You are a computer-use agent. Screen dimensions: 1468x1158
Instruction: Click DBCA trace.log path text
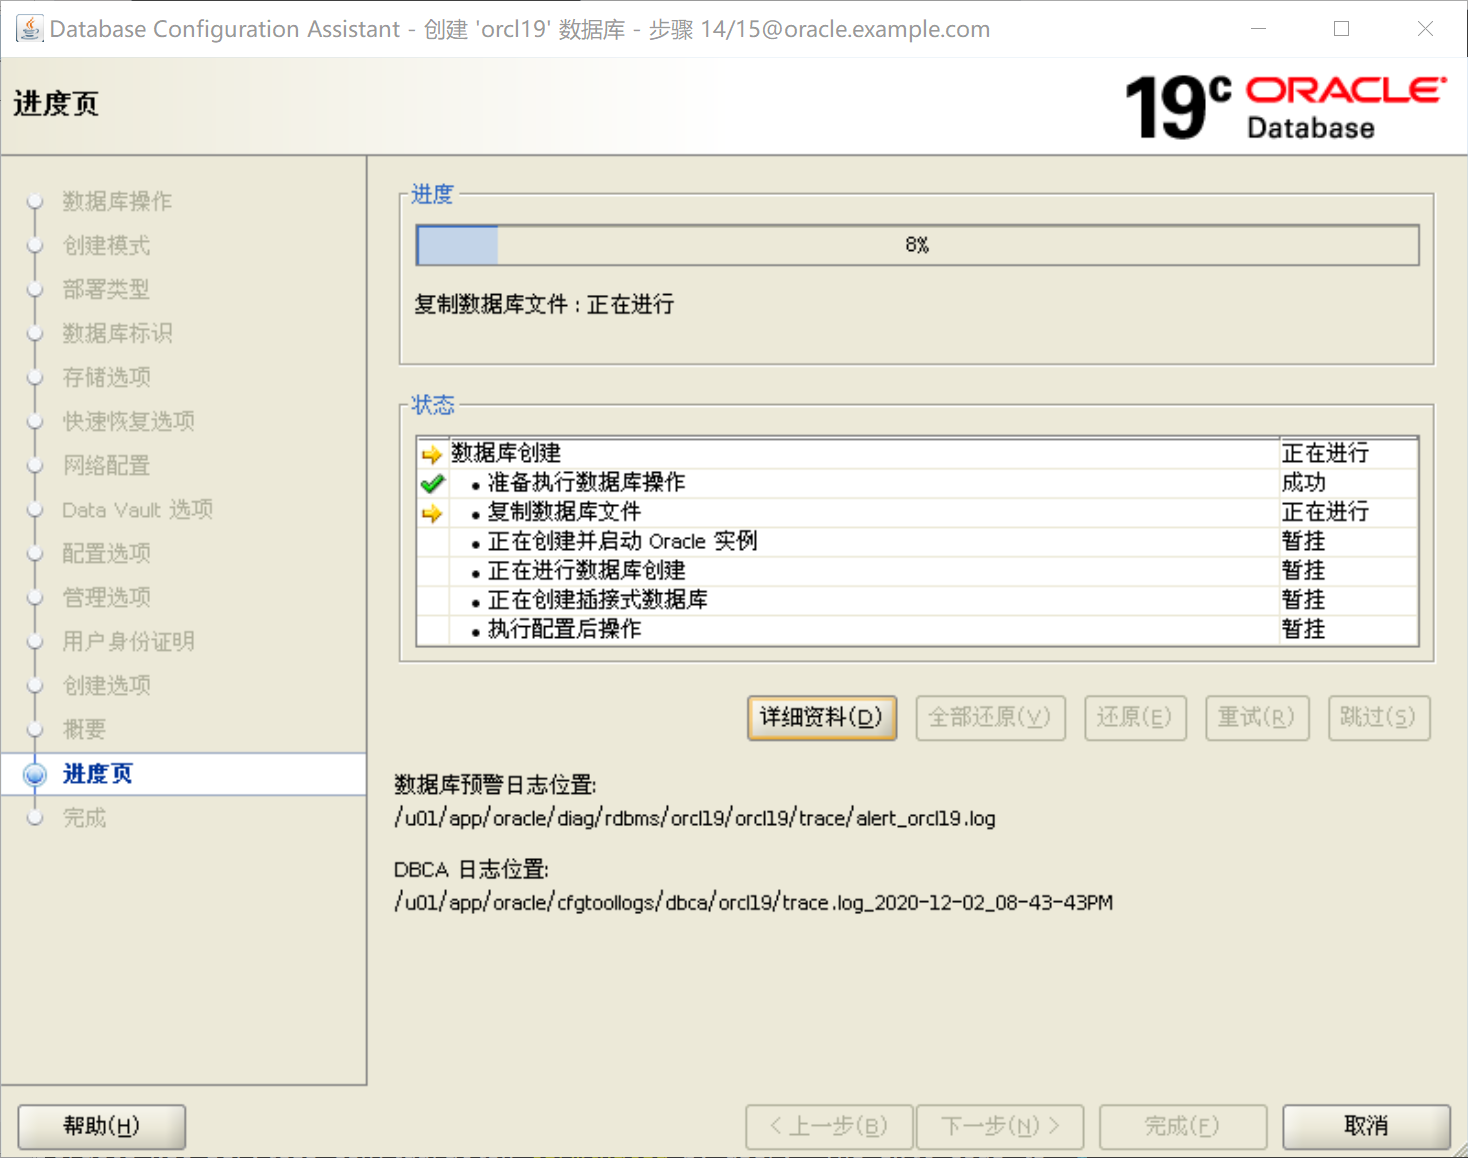(x=753, y=902)
